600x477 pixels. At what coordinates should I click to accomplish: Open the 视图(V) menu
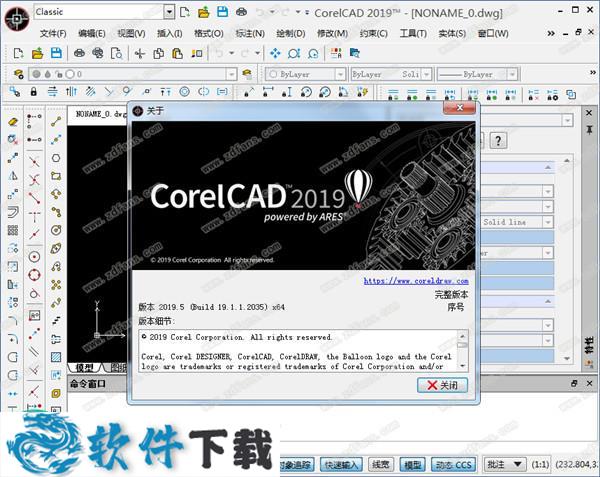131,34
